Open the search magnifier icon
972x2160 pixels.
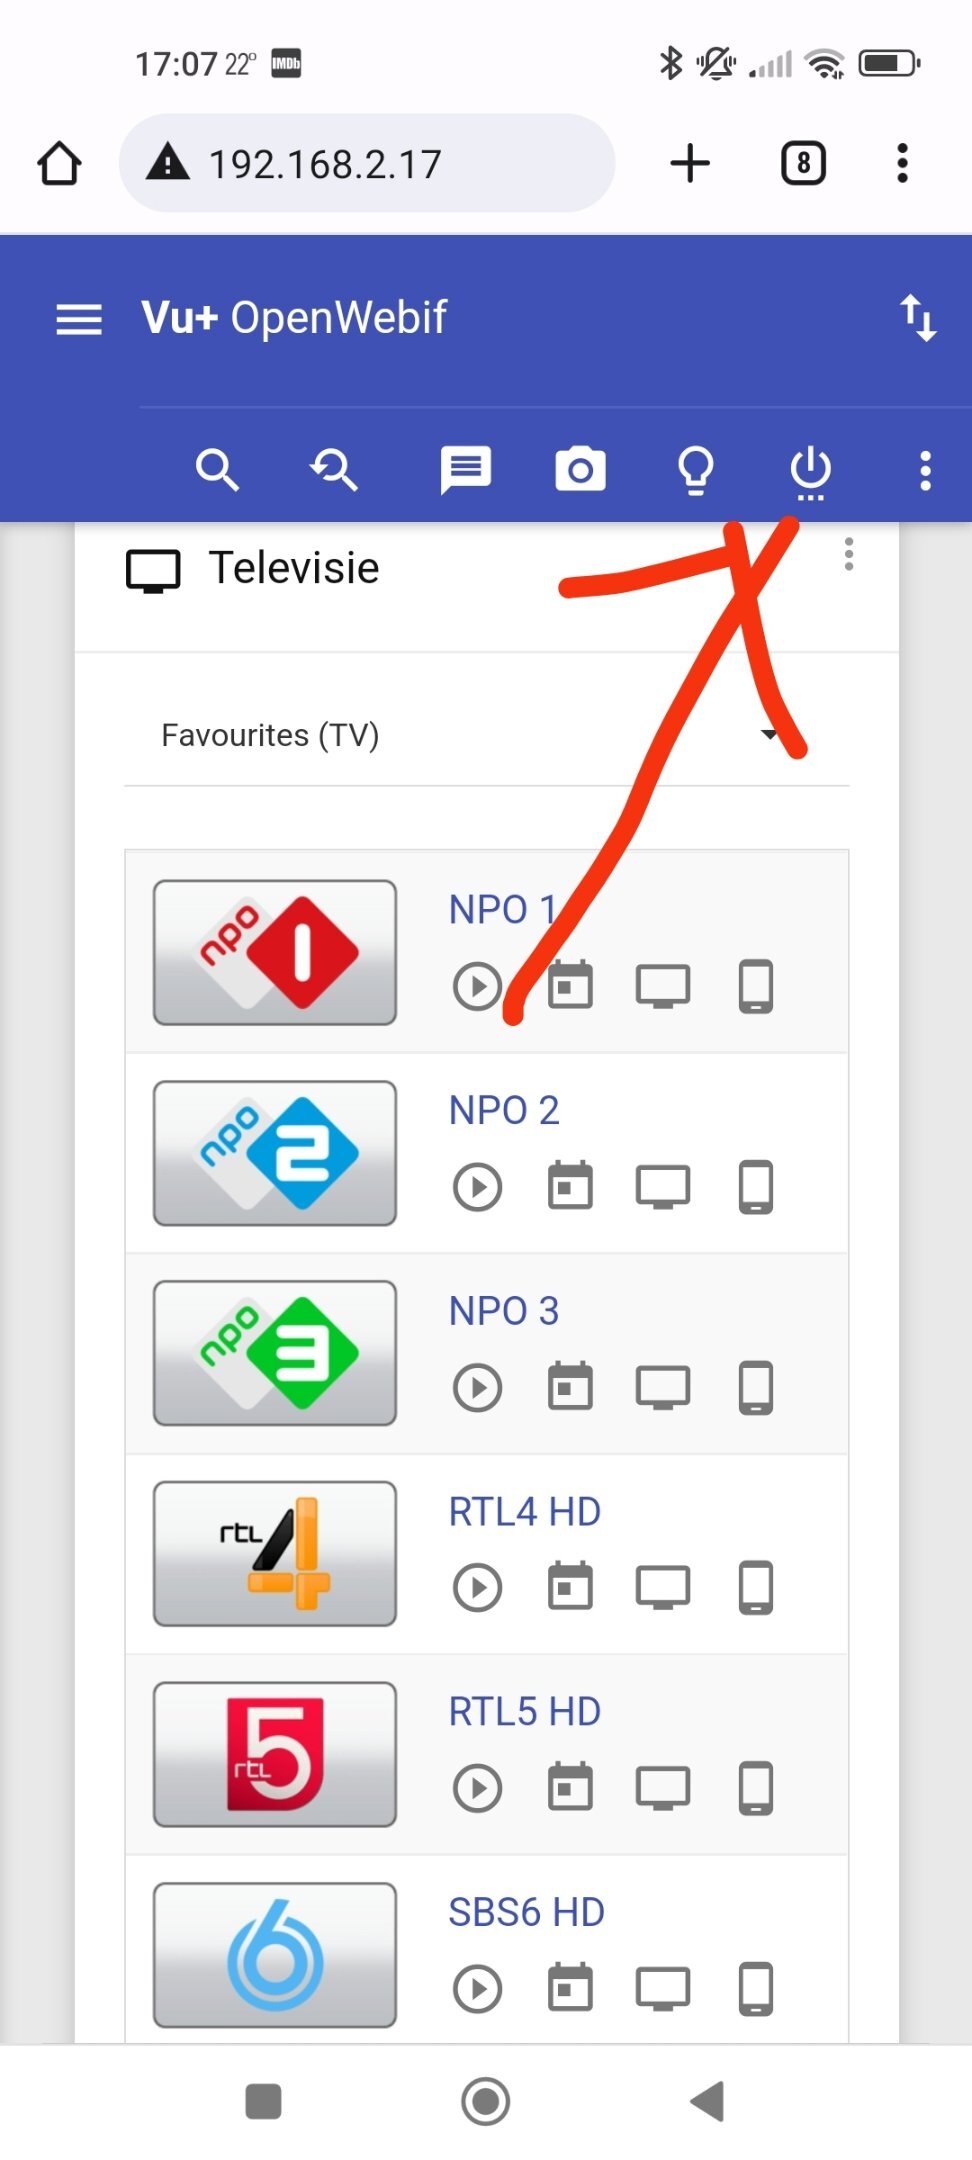point(217,469)
